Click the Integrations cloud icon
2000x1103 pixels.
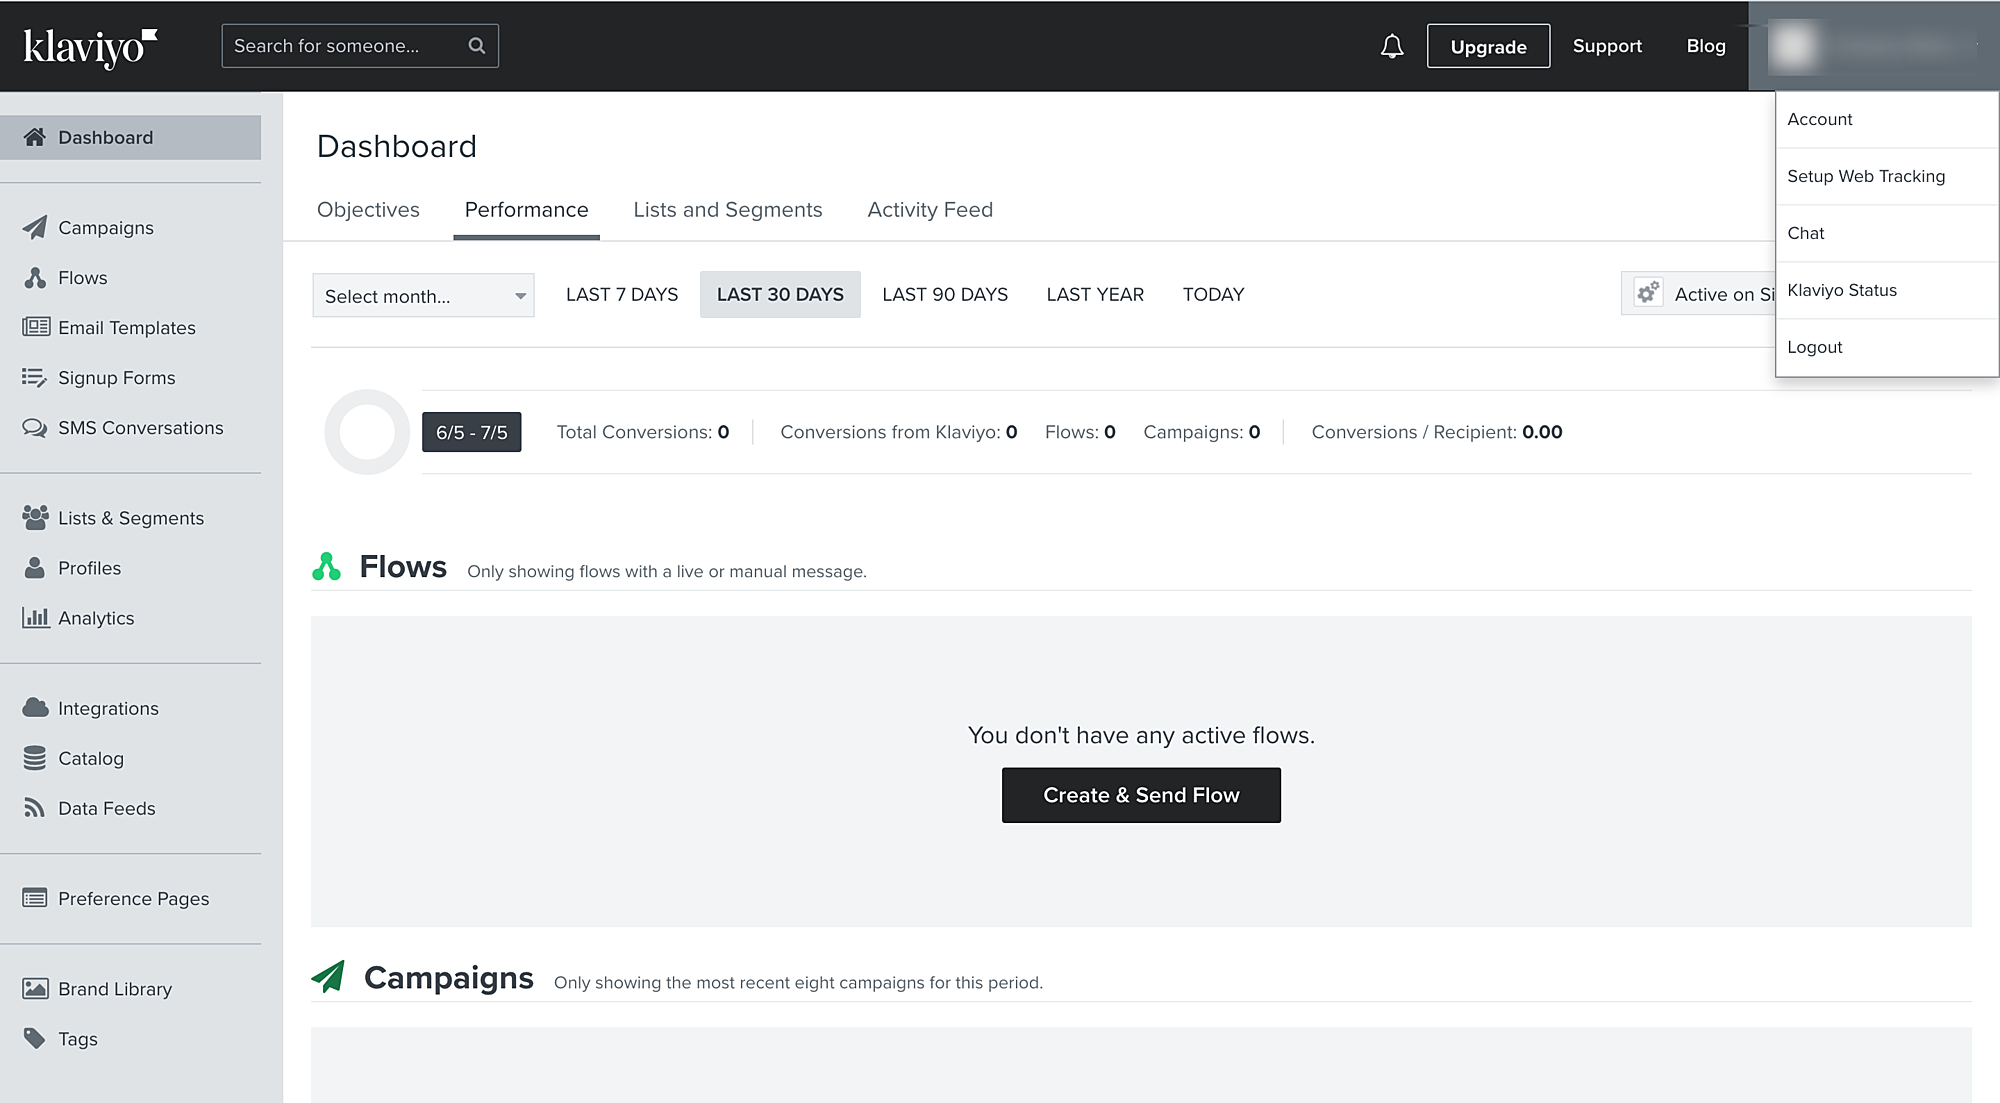click(x=35, y=707)
